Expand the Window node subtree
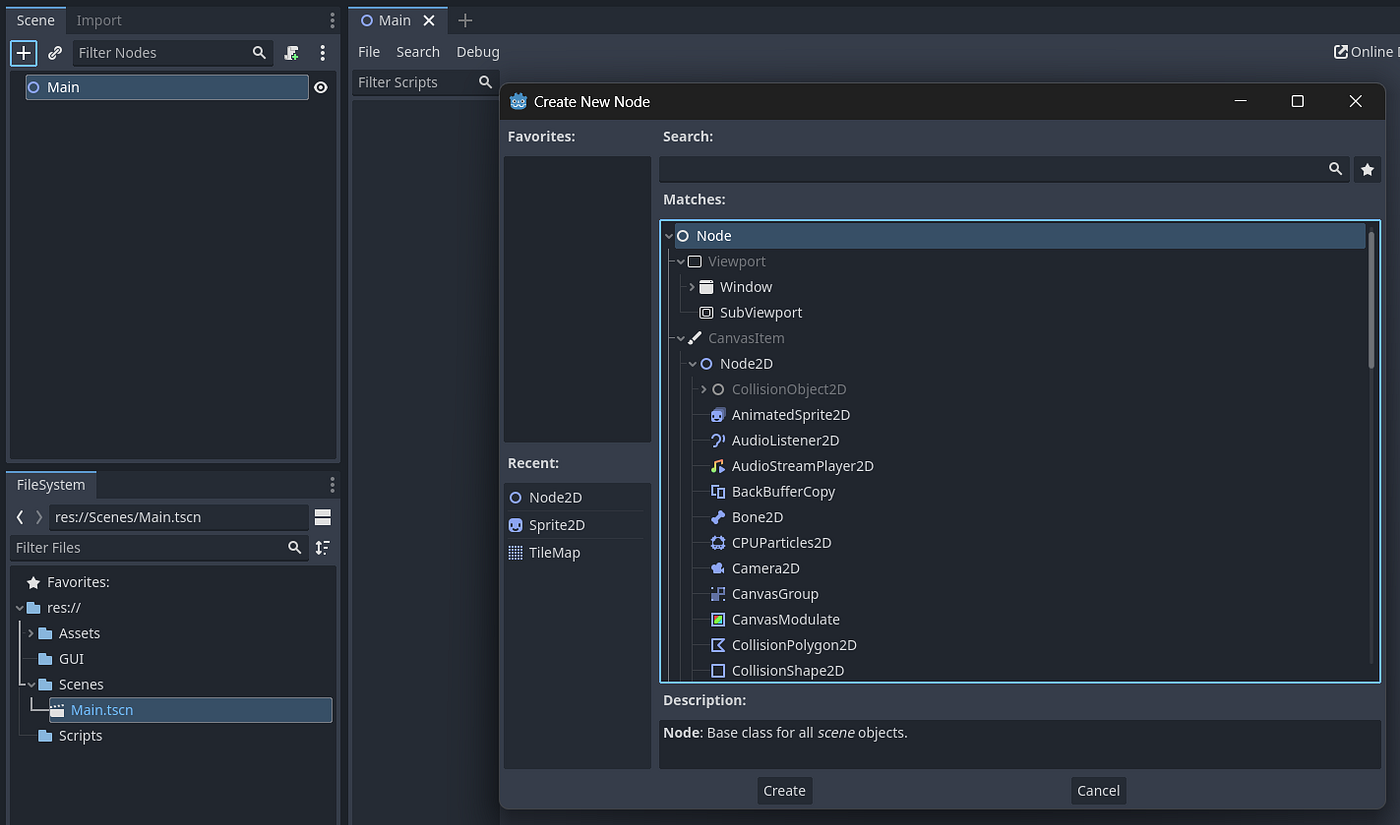Screen dimensions: 1400x825 coord(692,287)
